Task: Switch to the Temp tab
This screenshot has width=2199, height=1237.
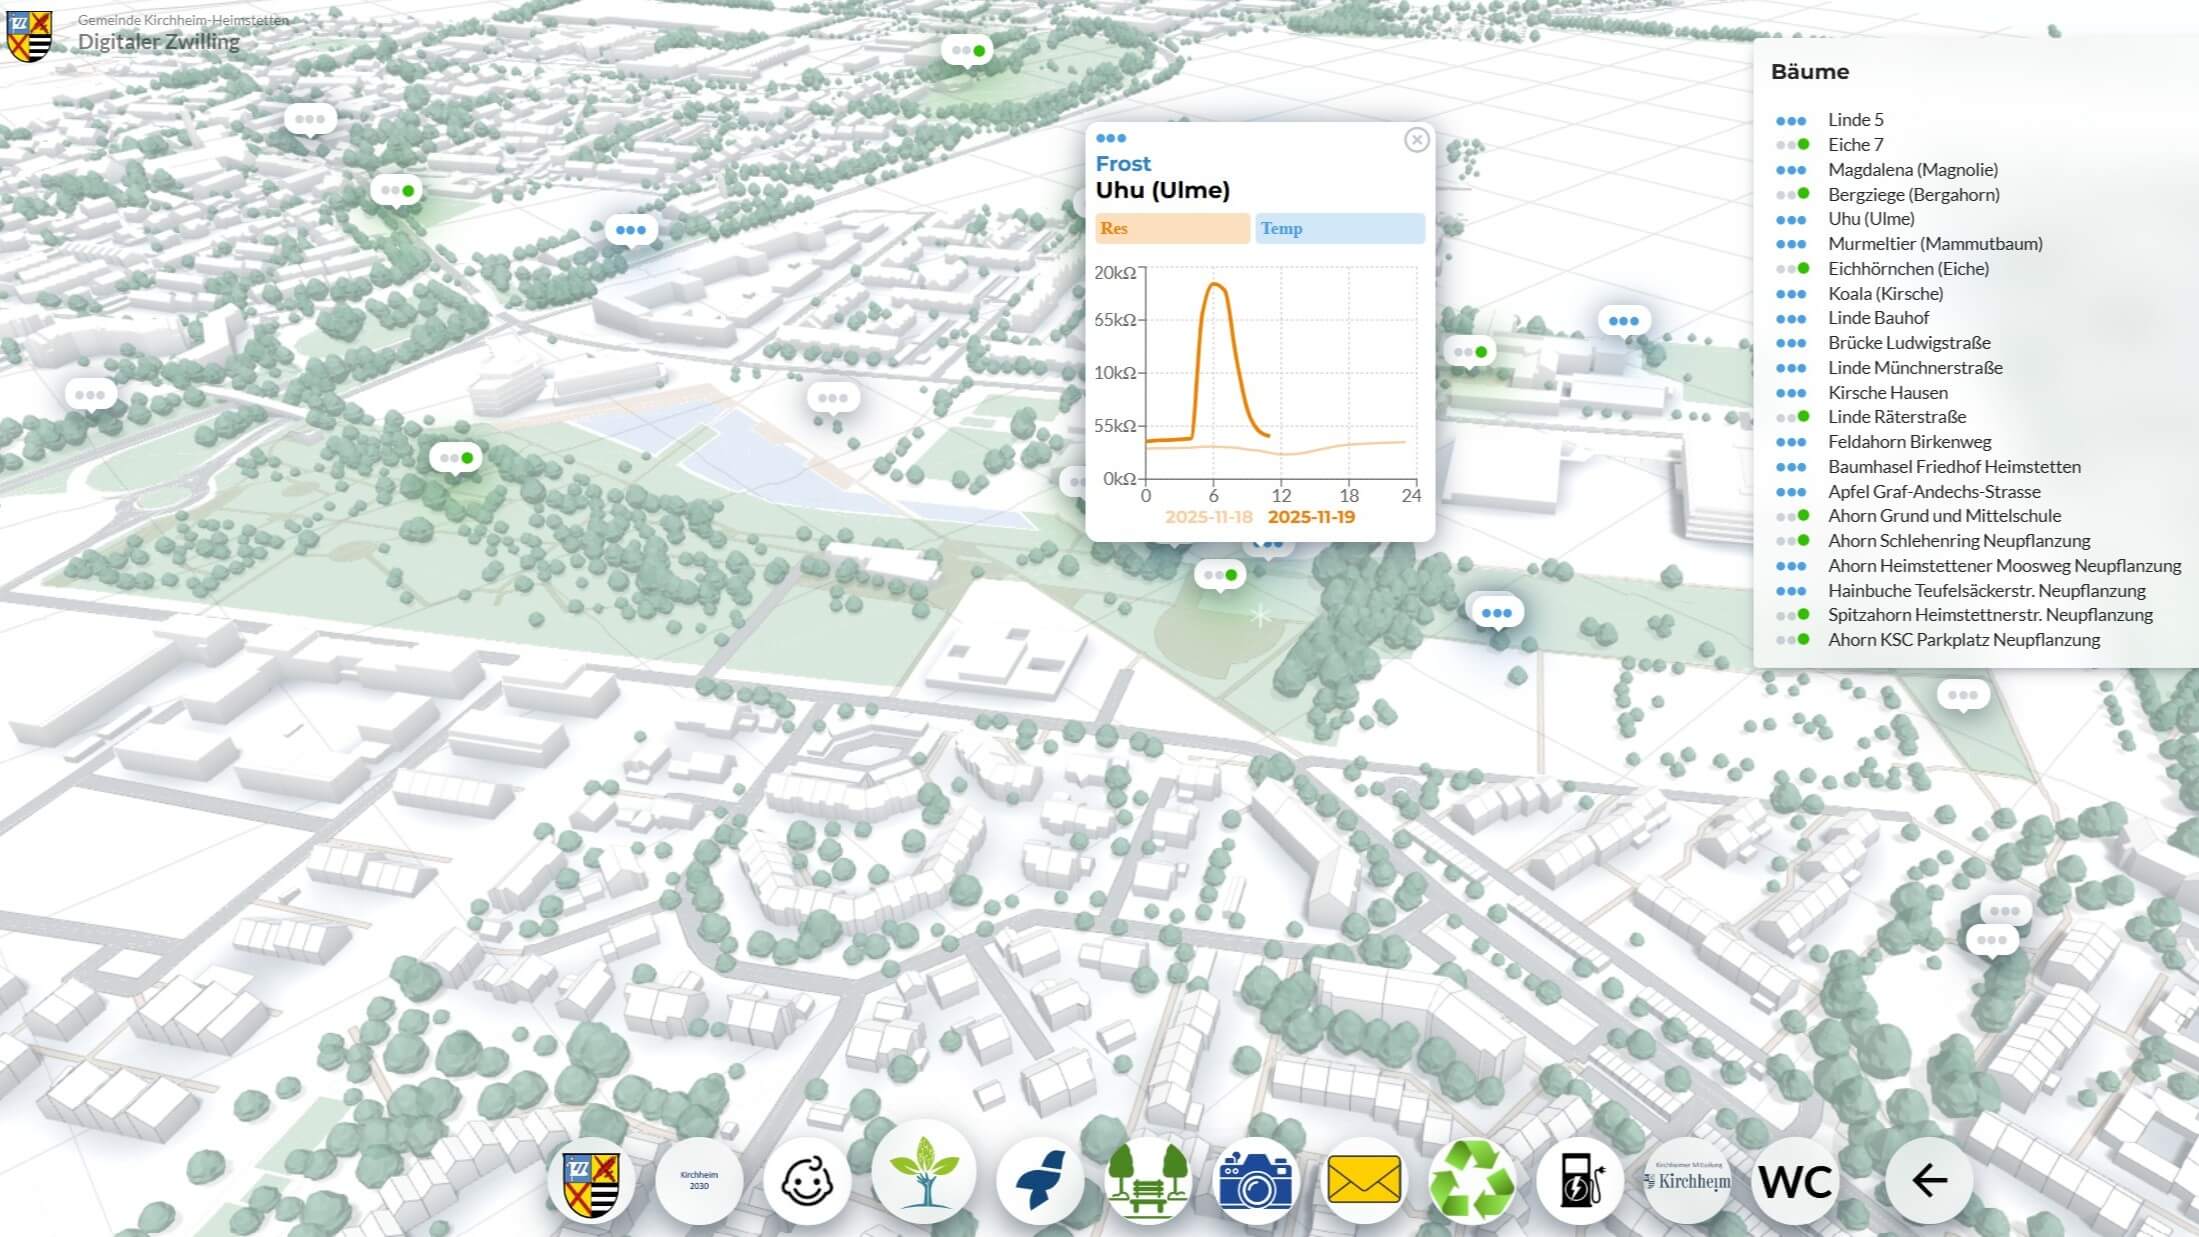Action: 1339,228
